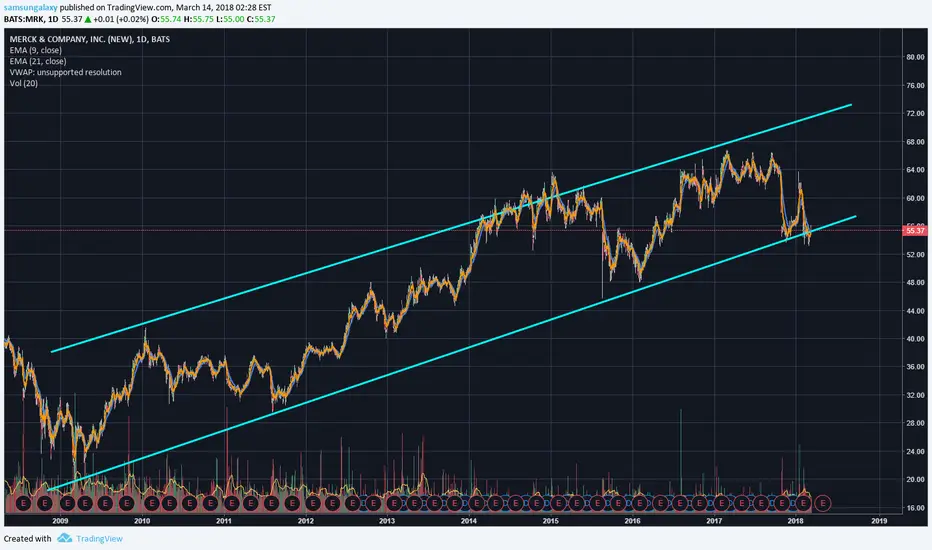The image size is (932, 550).
Task: Select the VWAP unsupported resolution legend
Action: pos(65,73)
